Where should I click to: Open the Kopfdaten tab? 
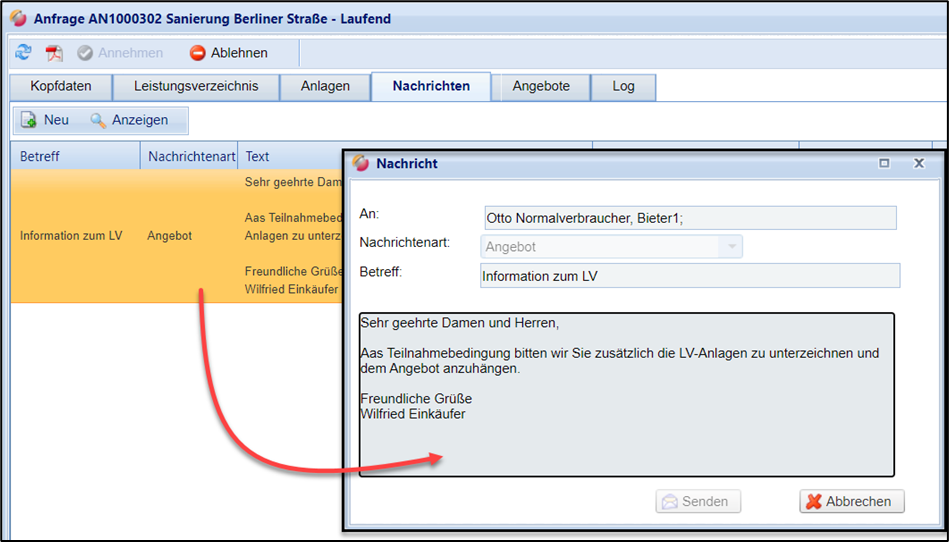tap(60, 86)
